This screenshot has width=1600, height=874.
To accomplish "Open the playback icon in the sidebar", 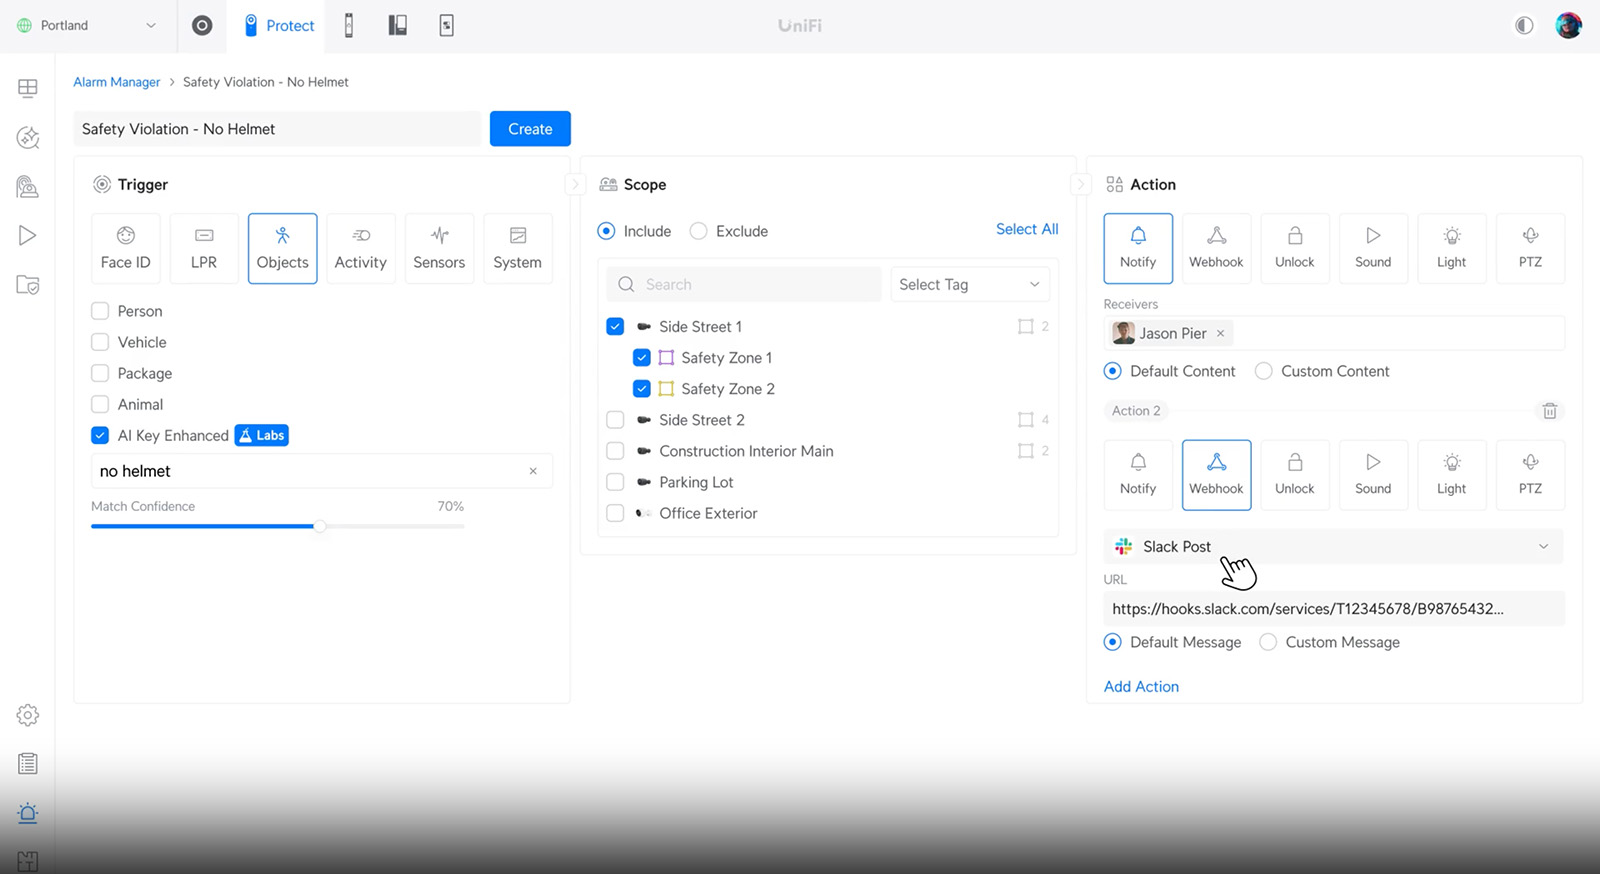I will click(28, 236).
